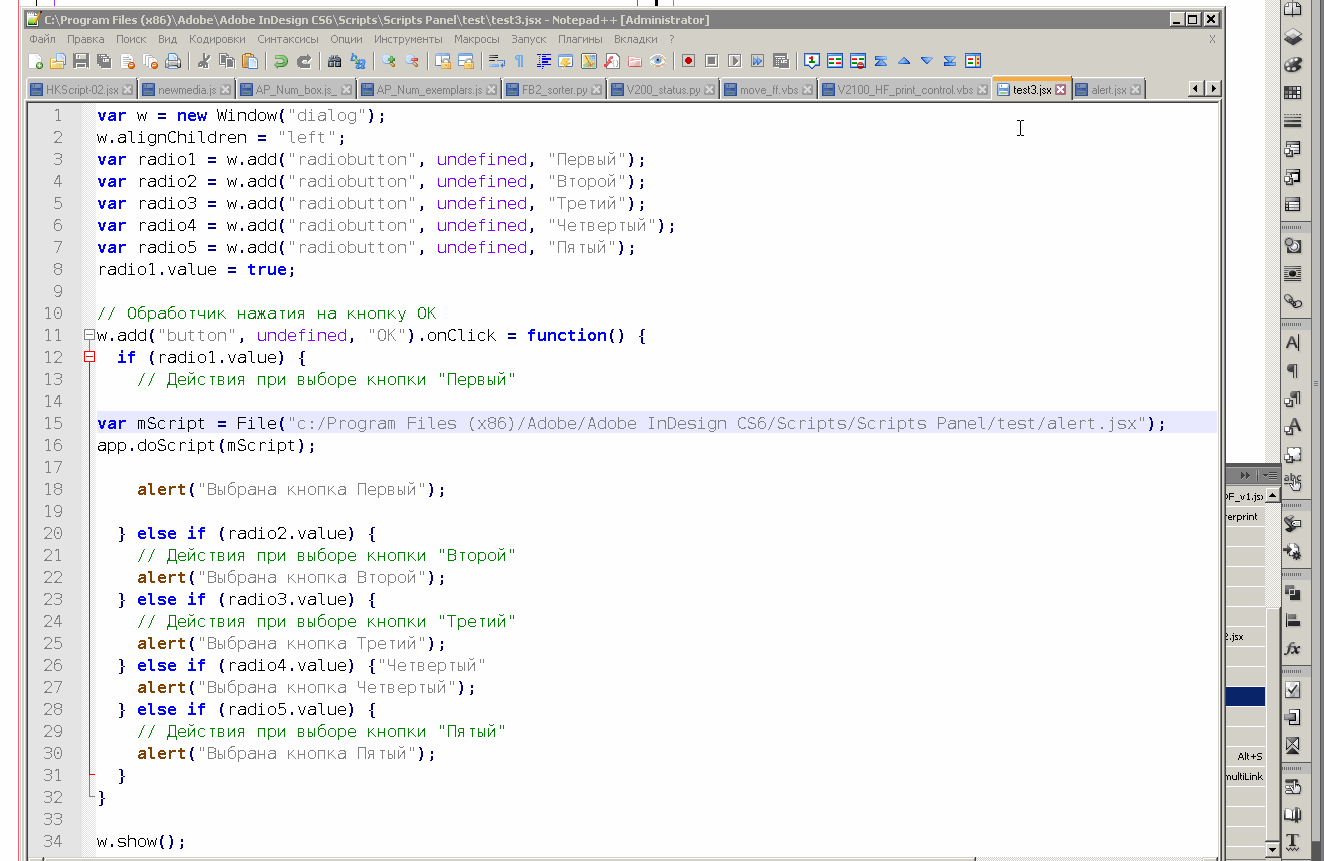Toggle Synchronize Horizontal Scrolling icon

[x=466, y=61]
